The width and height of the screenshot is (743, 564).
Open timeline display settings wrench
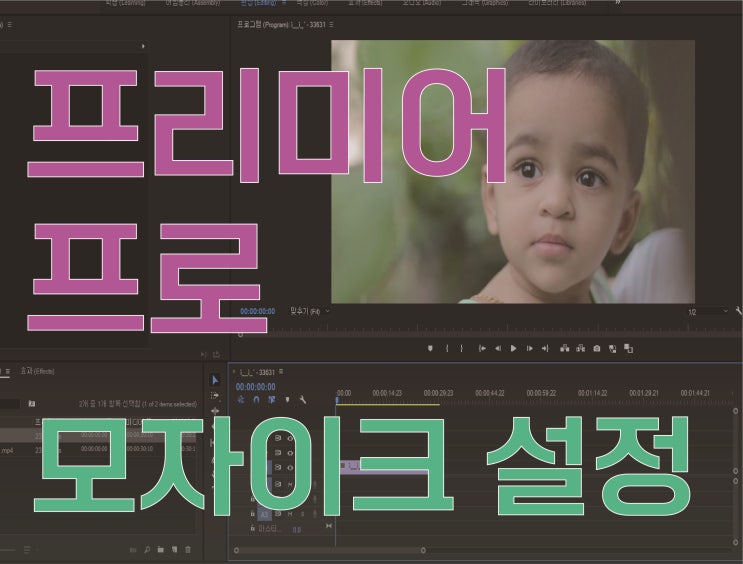pyautogui.click(x=302, y=400)
